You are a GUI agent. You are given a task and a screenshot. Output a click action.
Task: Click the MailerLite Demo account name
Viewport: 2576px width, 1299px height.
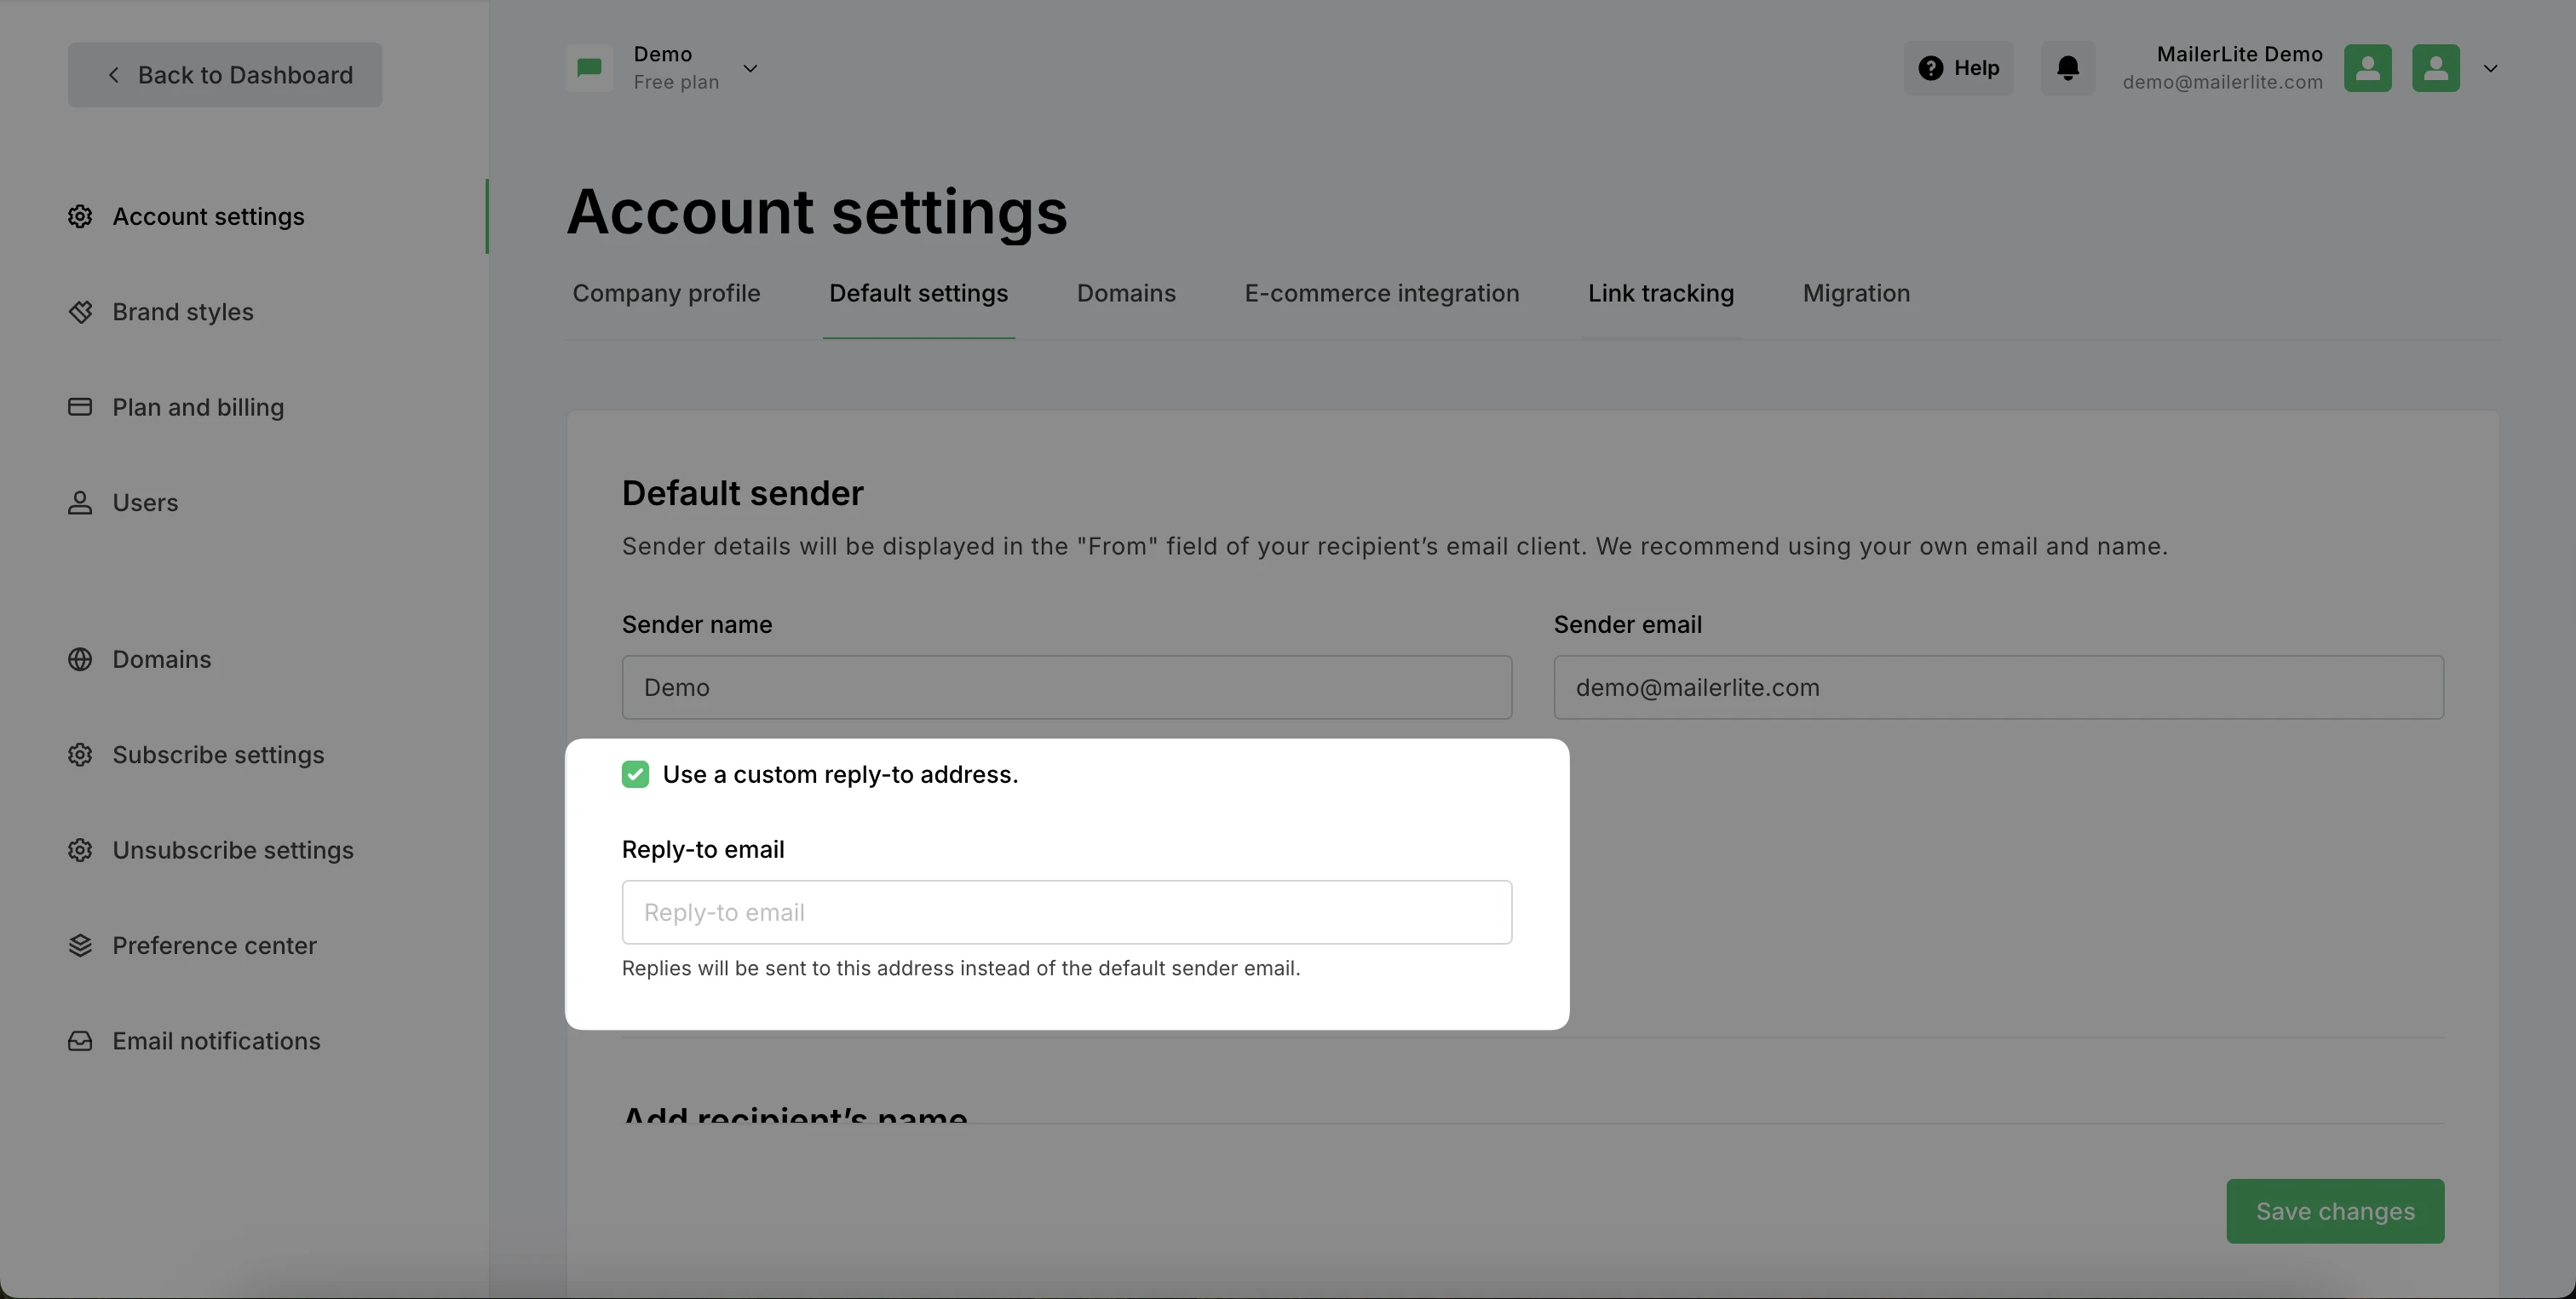[x=2239, y=54]
